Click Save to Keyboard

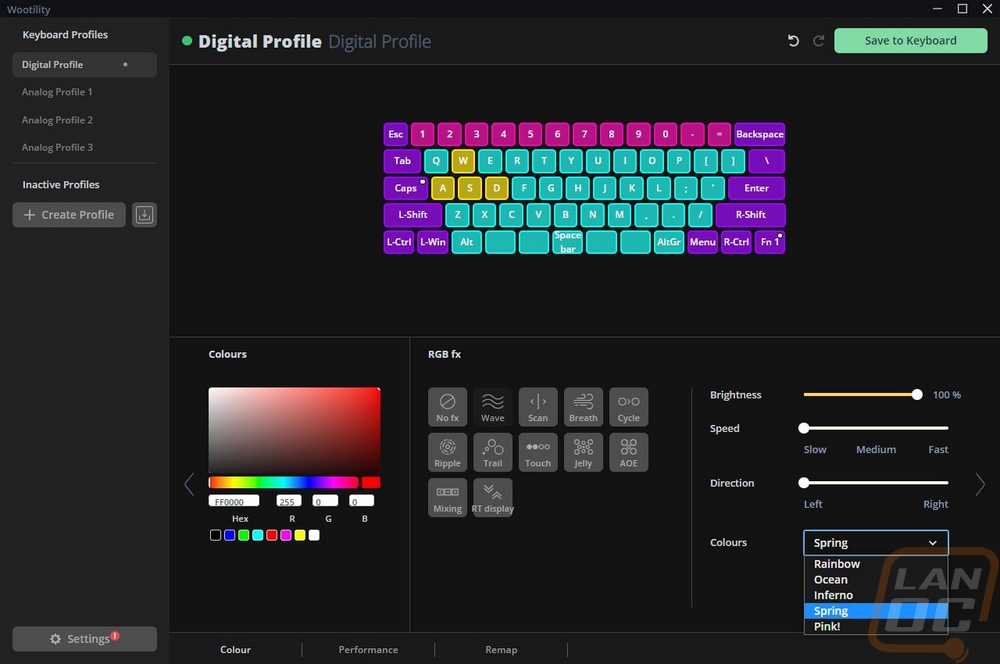pyautogui.click(x=910, y=41)
